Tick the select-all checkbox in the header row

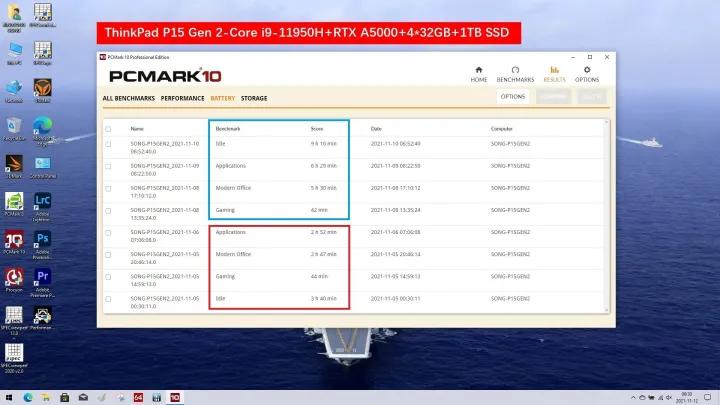(x=108, y=129)
